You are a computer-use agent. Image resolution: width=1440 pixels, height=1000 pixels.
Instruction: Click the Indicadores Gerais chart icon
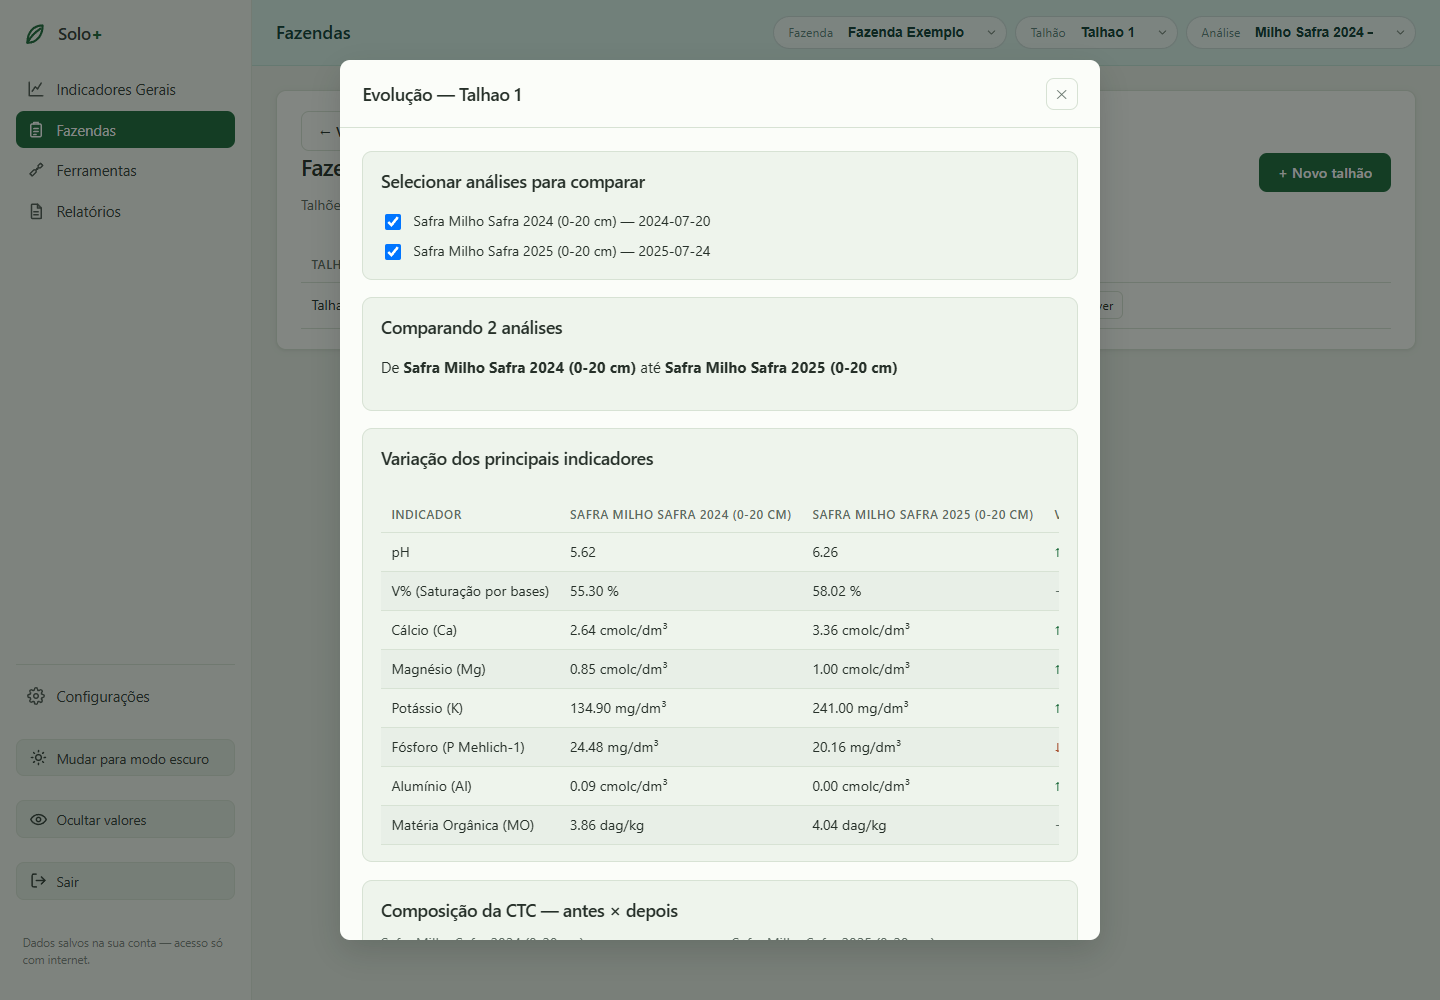click(36, 89)
